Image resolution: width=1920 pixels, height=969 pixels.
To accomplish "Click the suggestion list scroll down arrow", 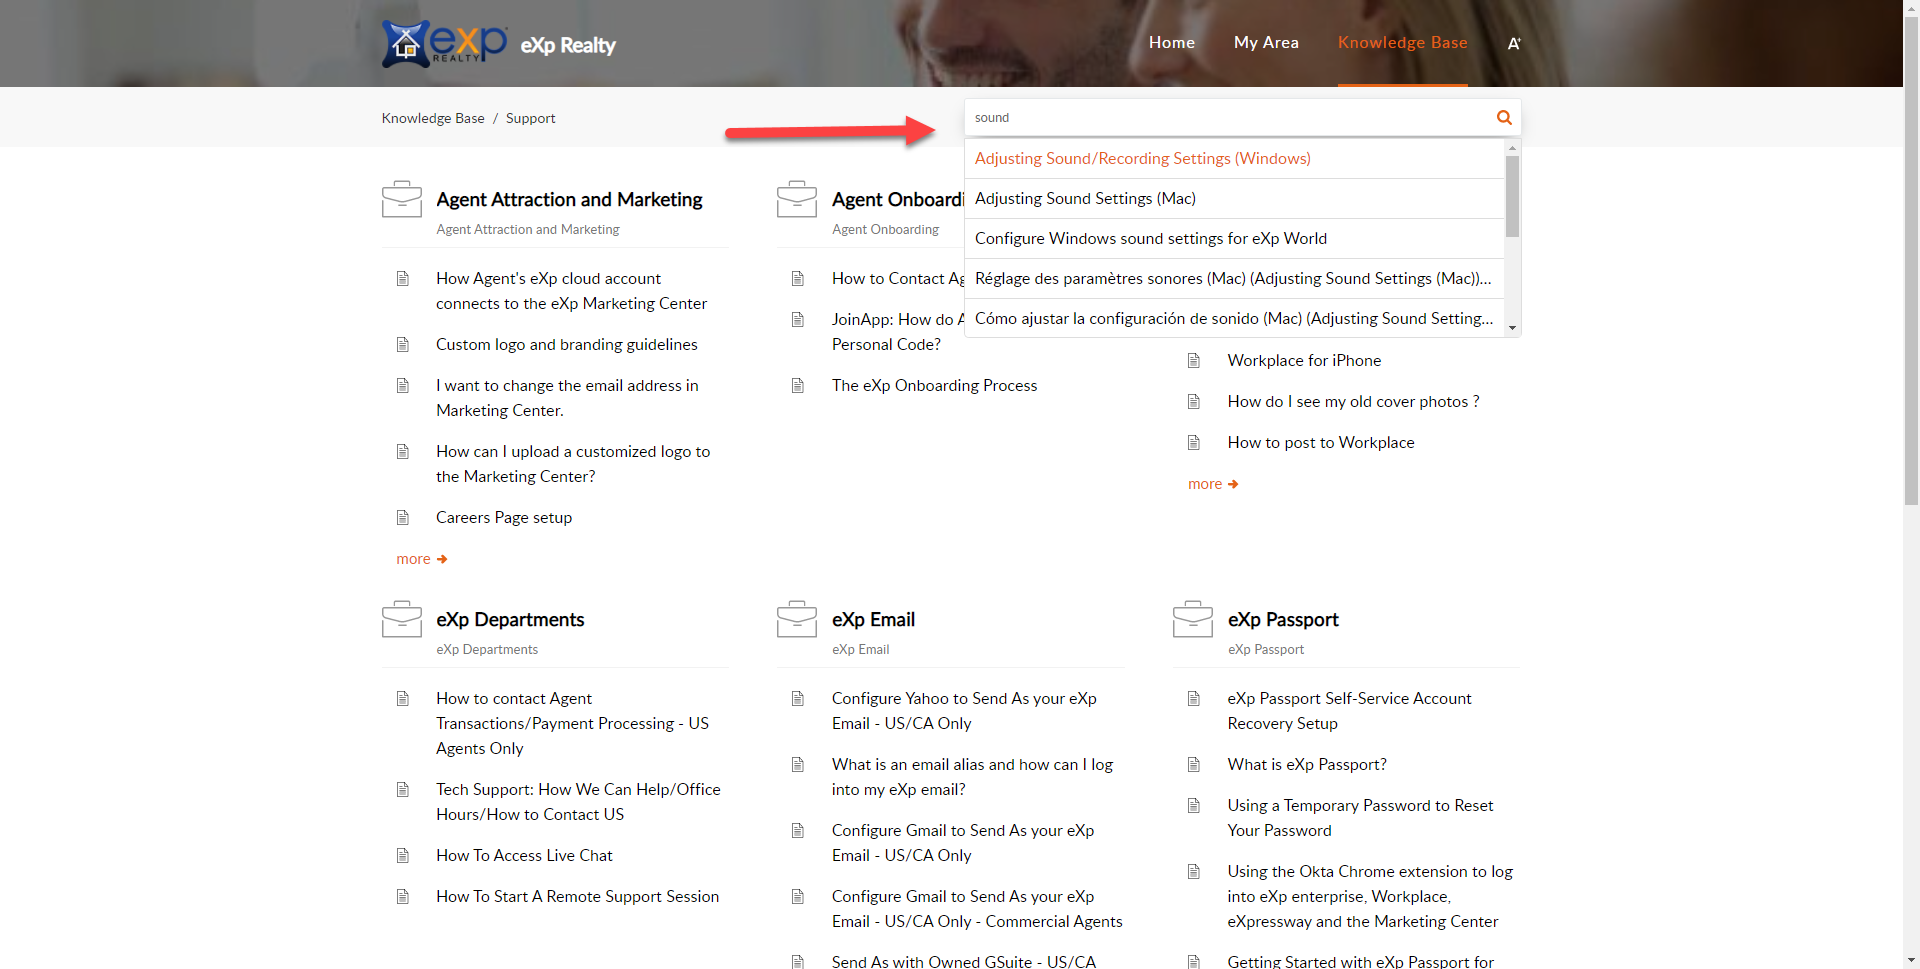I will tap(1512, 328).
